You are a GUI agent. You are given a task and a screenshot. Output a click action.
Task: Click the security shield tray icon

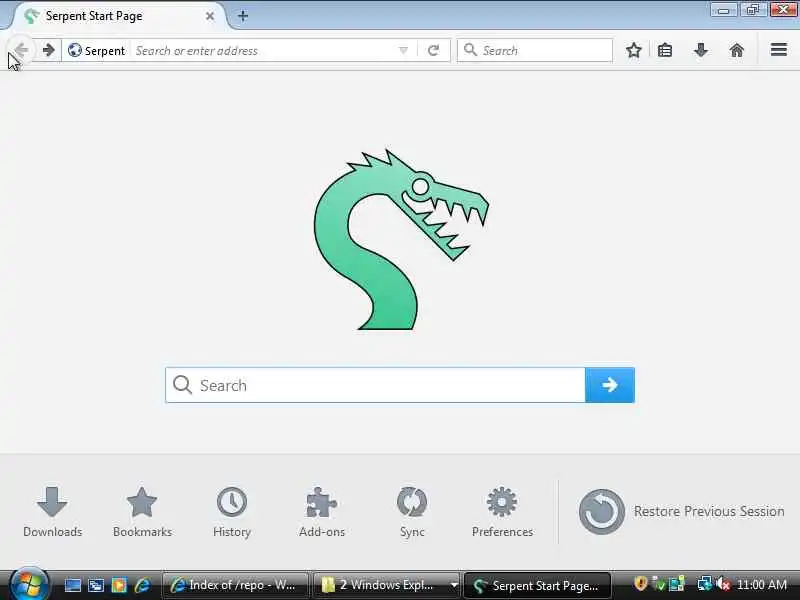click(x=640, y=584)
